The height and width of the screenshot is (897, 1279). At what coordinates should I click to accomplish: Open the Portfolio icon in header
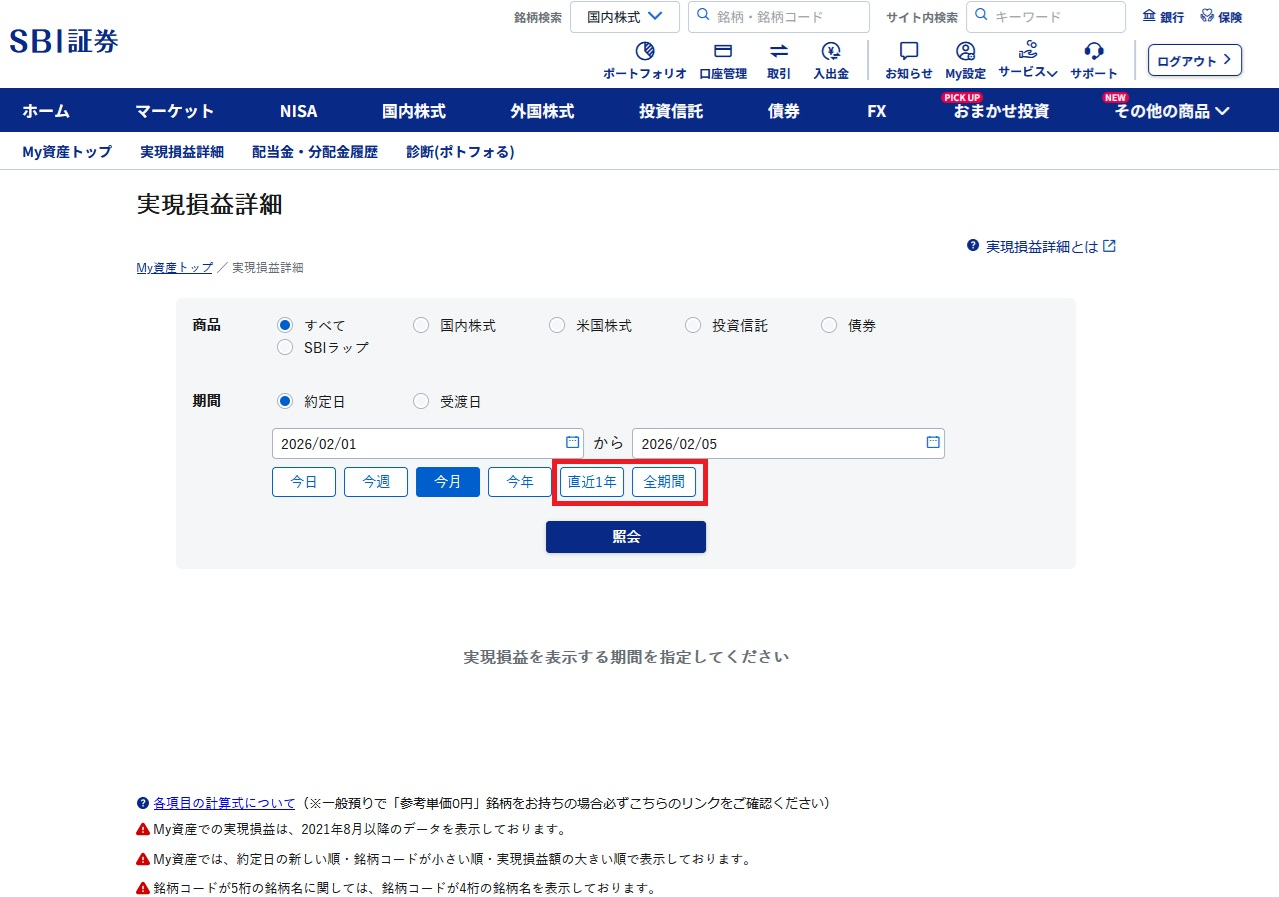coord(645,52)
